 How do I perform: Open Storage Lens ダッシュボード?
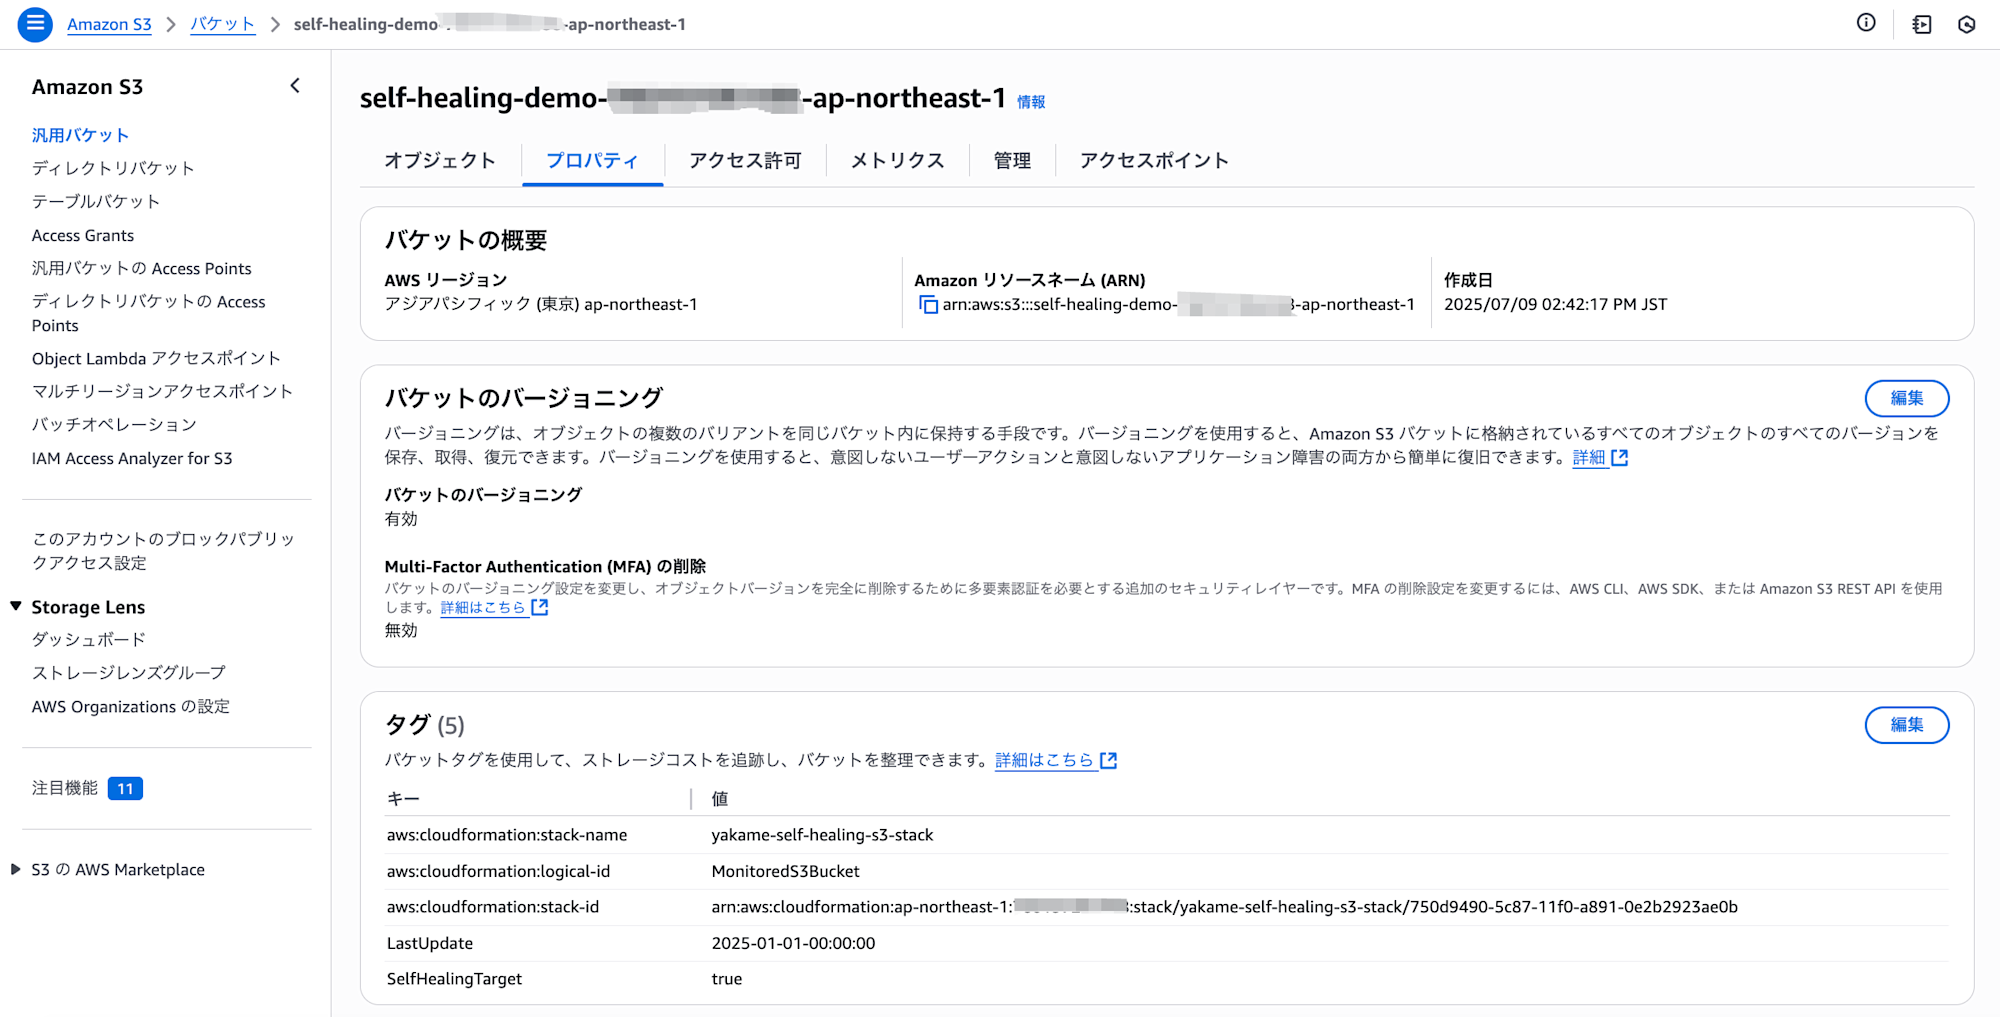click(89, 639)
